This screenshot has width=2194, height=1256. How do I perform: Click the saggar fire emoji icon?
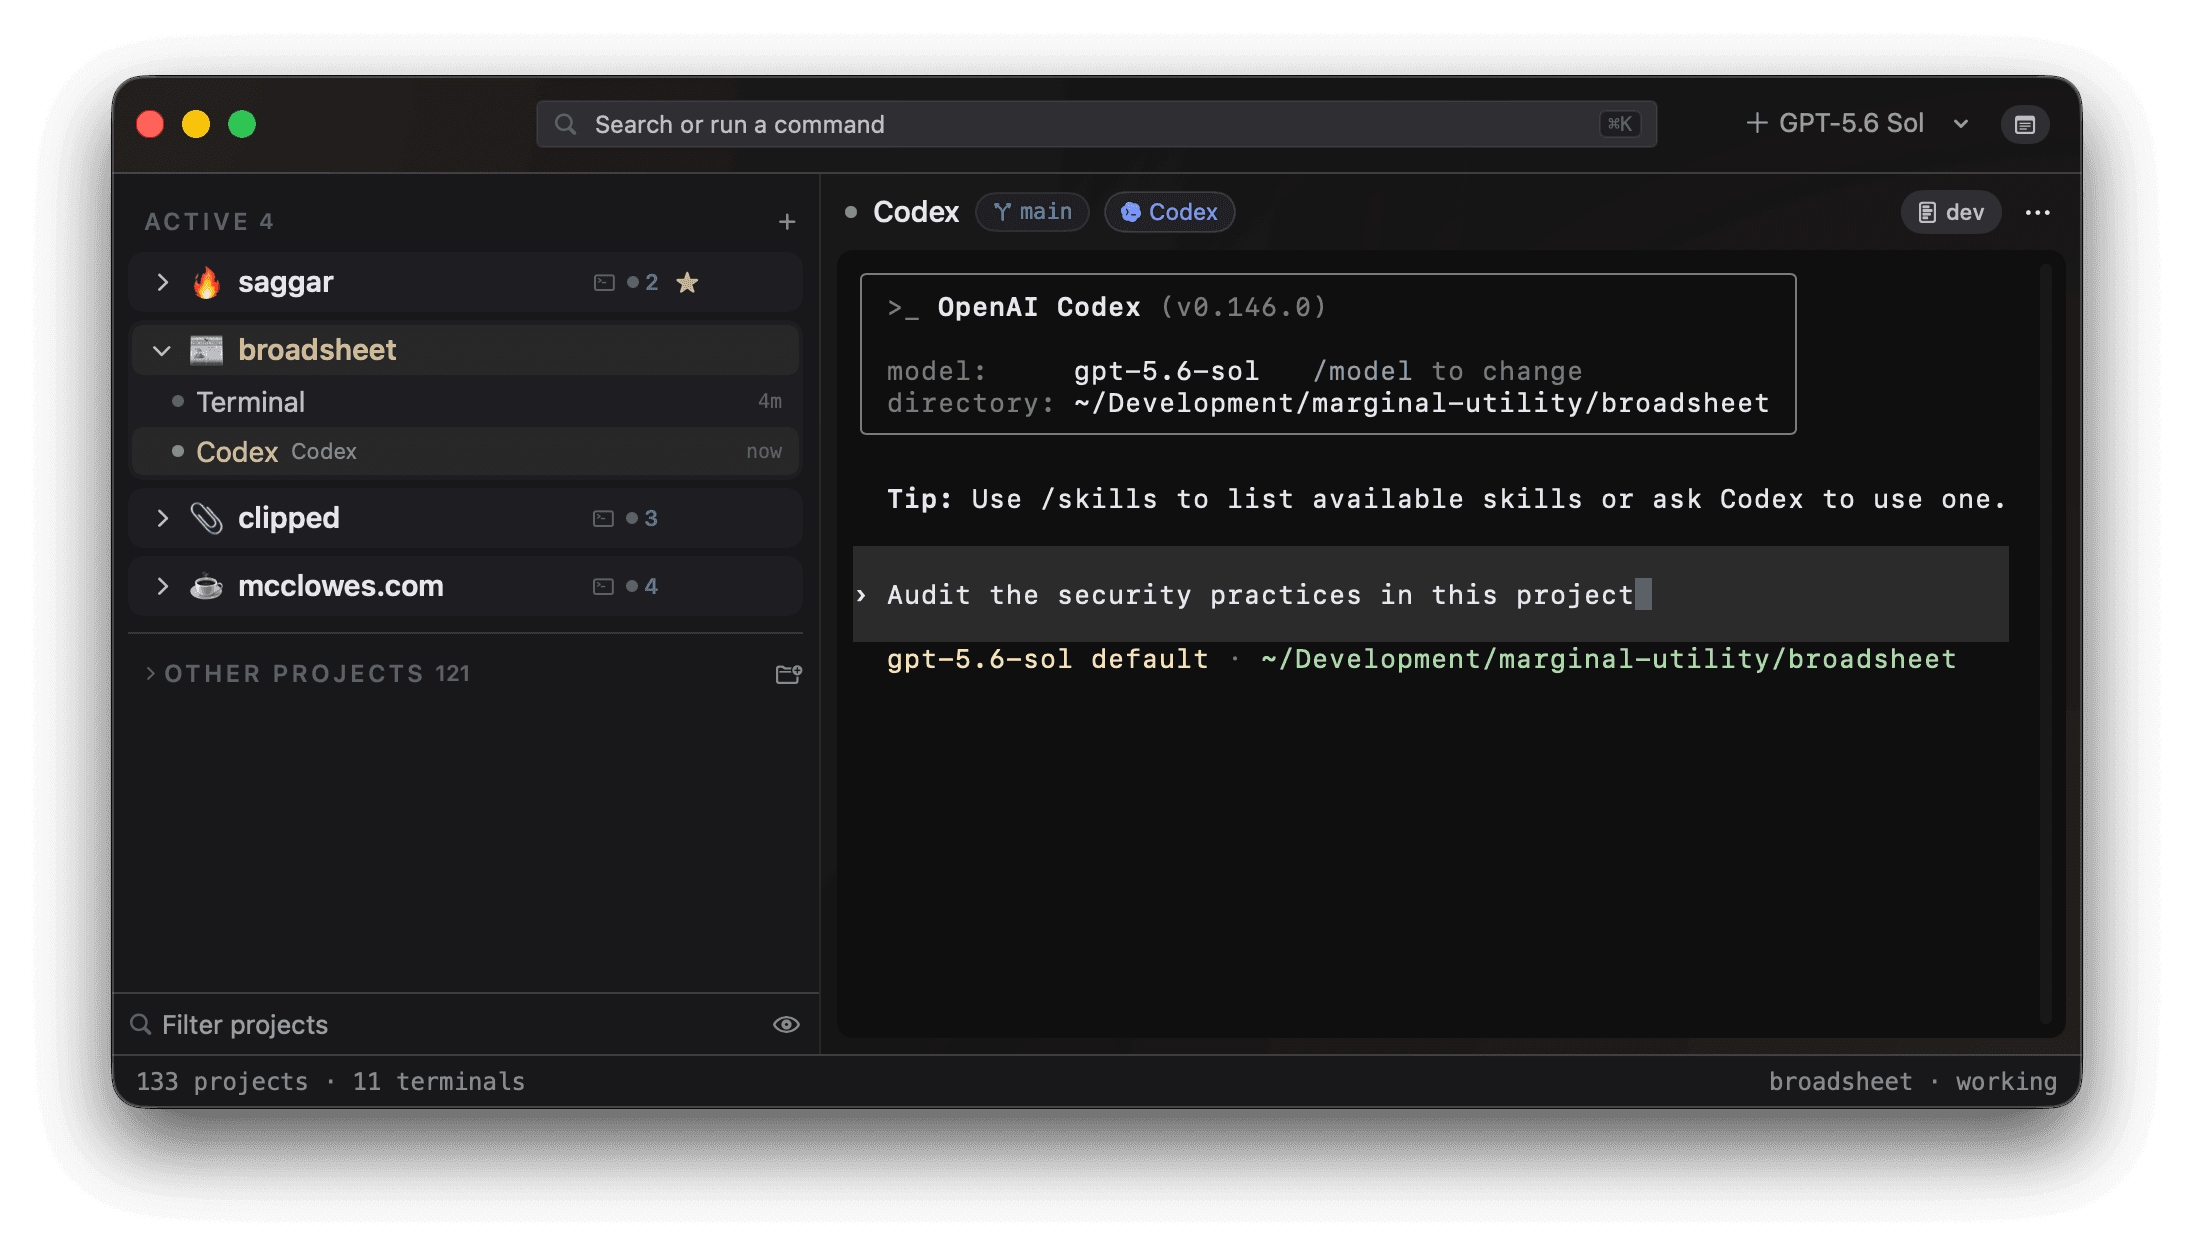(207, 282)
